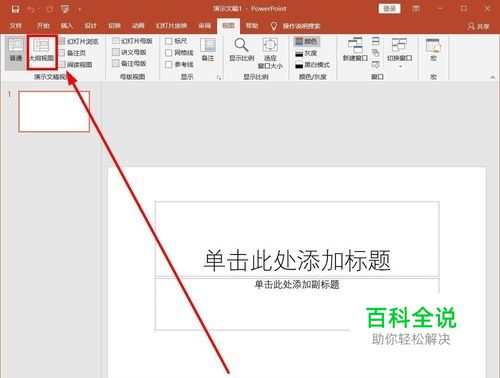
Task: Click the cascade windows icon
Action: pos(376,53)
